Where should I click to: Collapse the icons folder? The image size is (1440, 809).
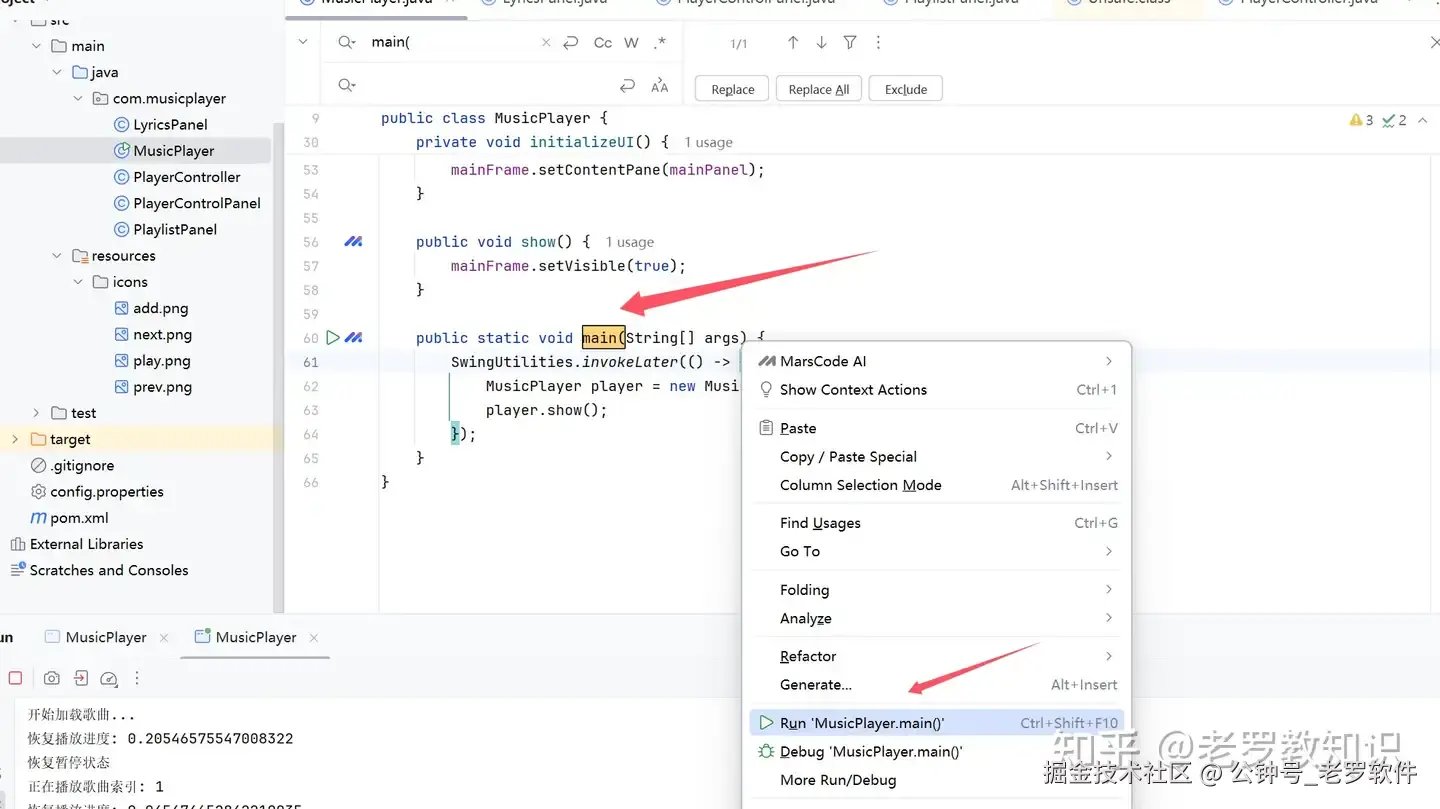click(78, 282)
